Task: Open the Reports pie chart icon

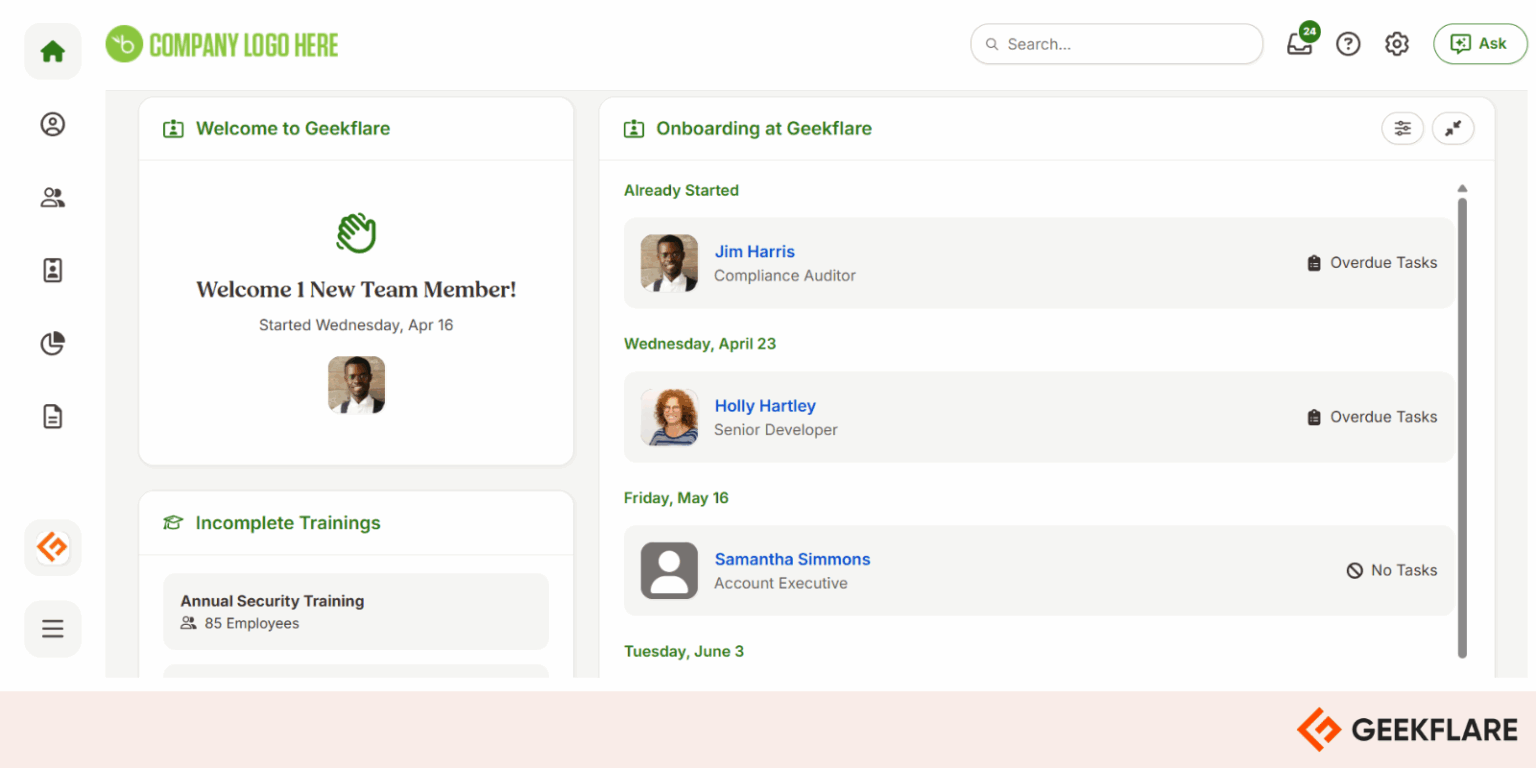Action: pos(52,343)
